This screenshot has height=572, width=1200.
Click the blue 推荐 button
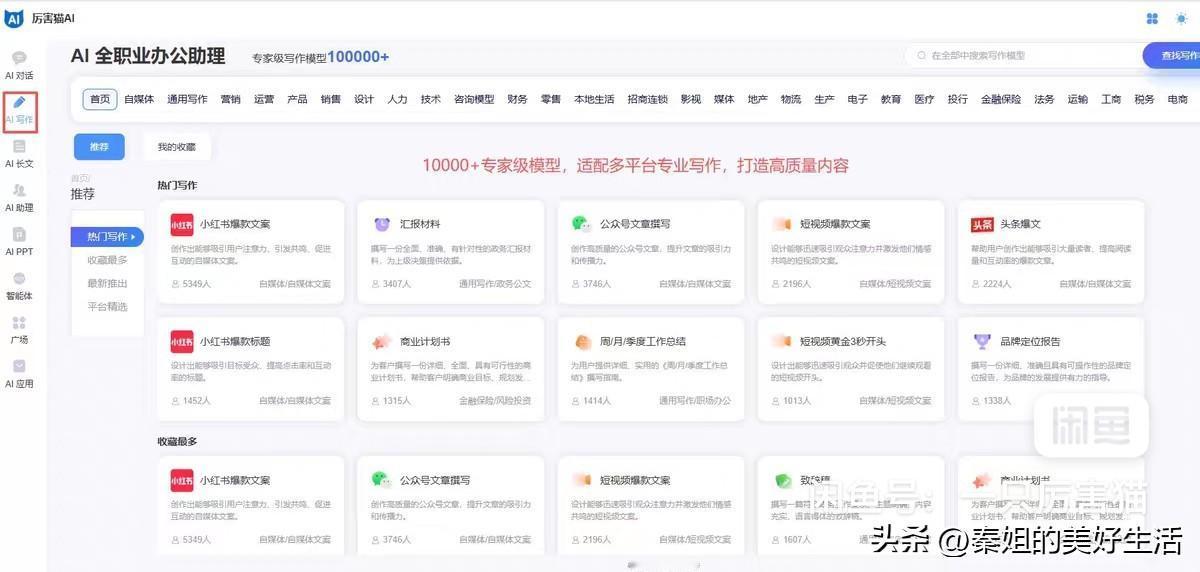[99, 146]
